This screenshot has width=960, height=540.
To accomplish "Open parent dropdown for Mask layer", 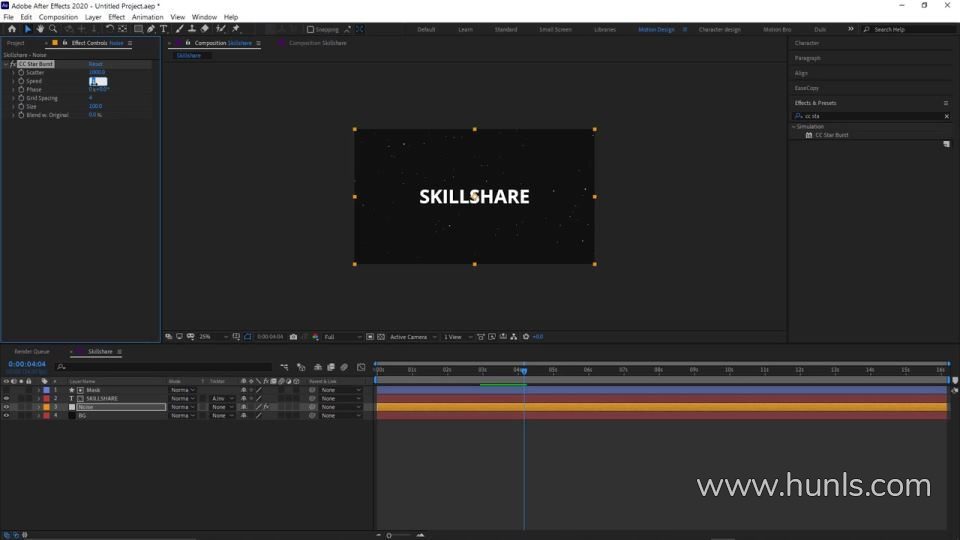I will point(340,390).
